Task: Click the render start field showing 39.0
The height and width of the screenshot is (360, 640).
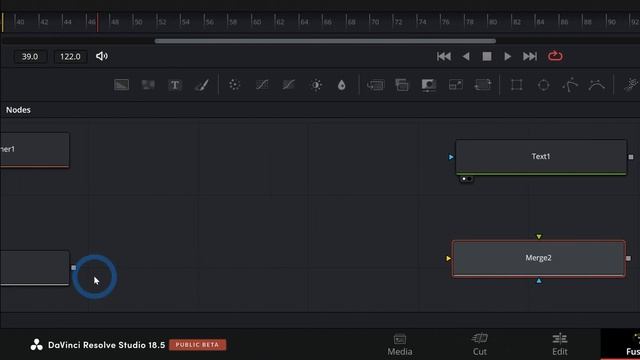Action: (x=30, y=56)
